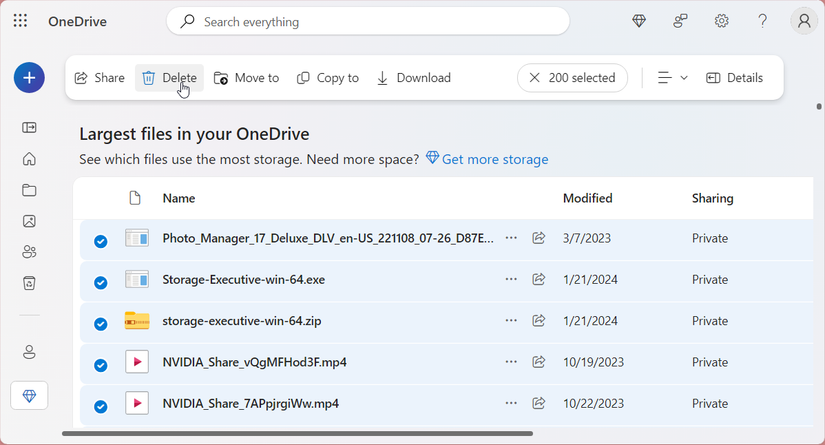Click the horizontal scrollbar
Screen dimensions: 825x445
297,433
